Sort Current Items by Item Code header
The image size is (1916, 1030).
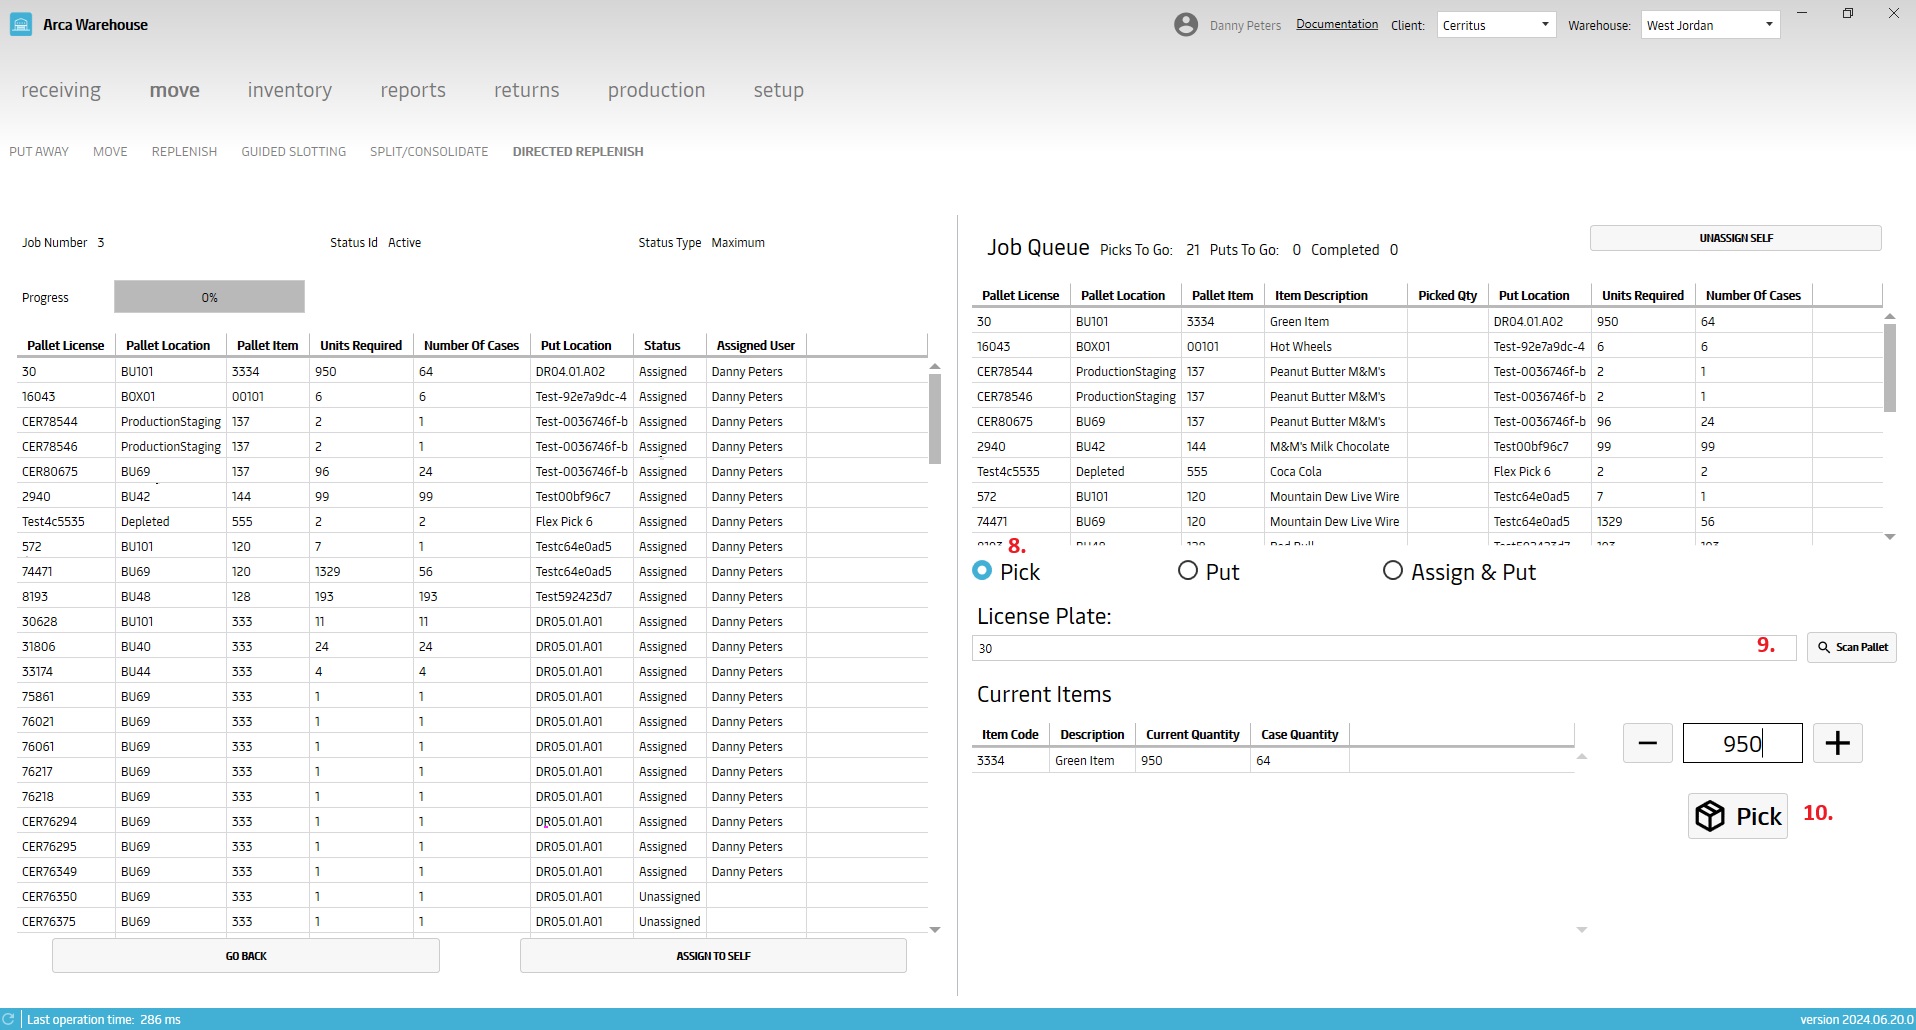pos(1010,734)
